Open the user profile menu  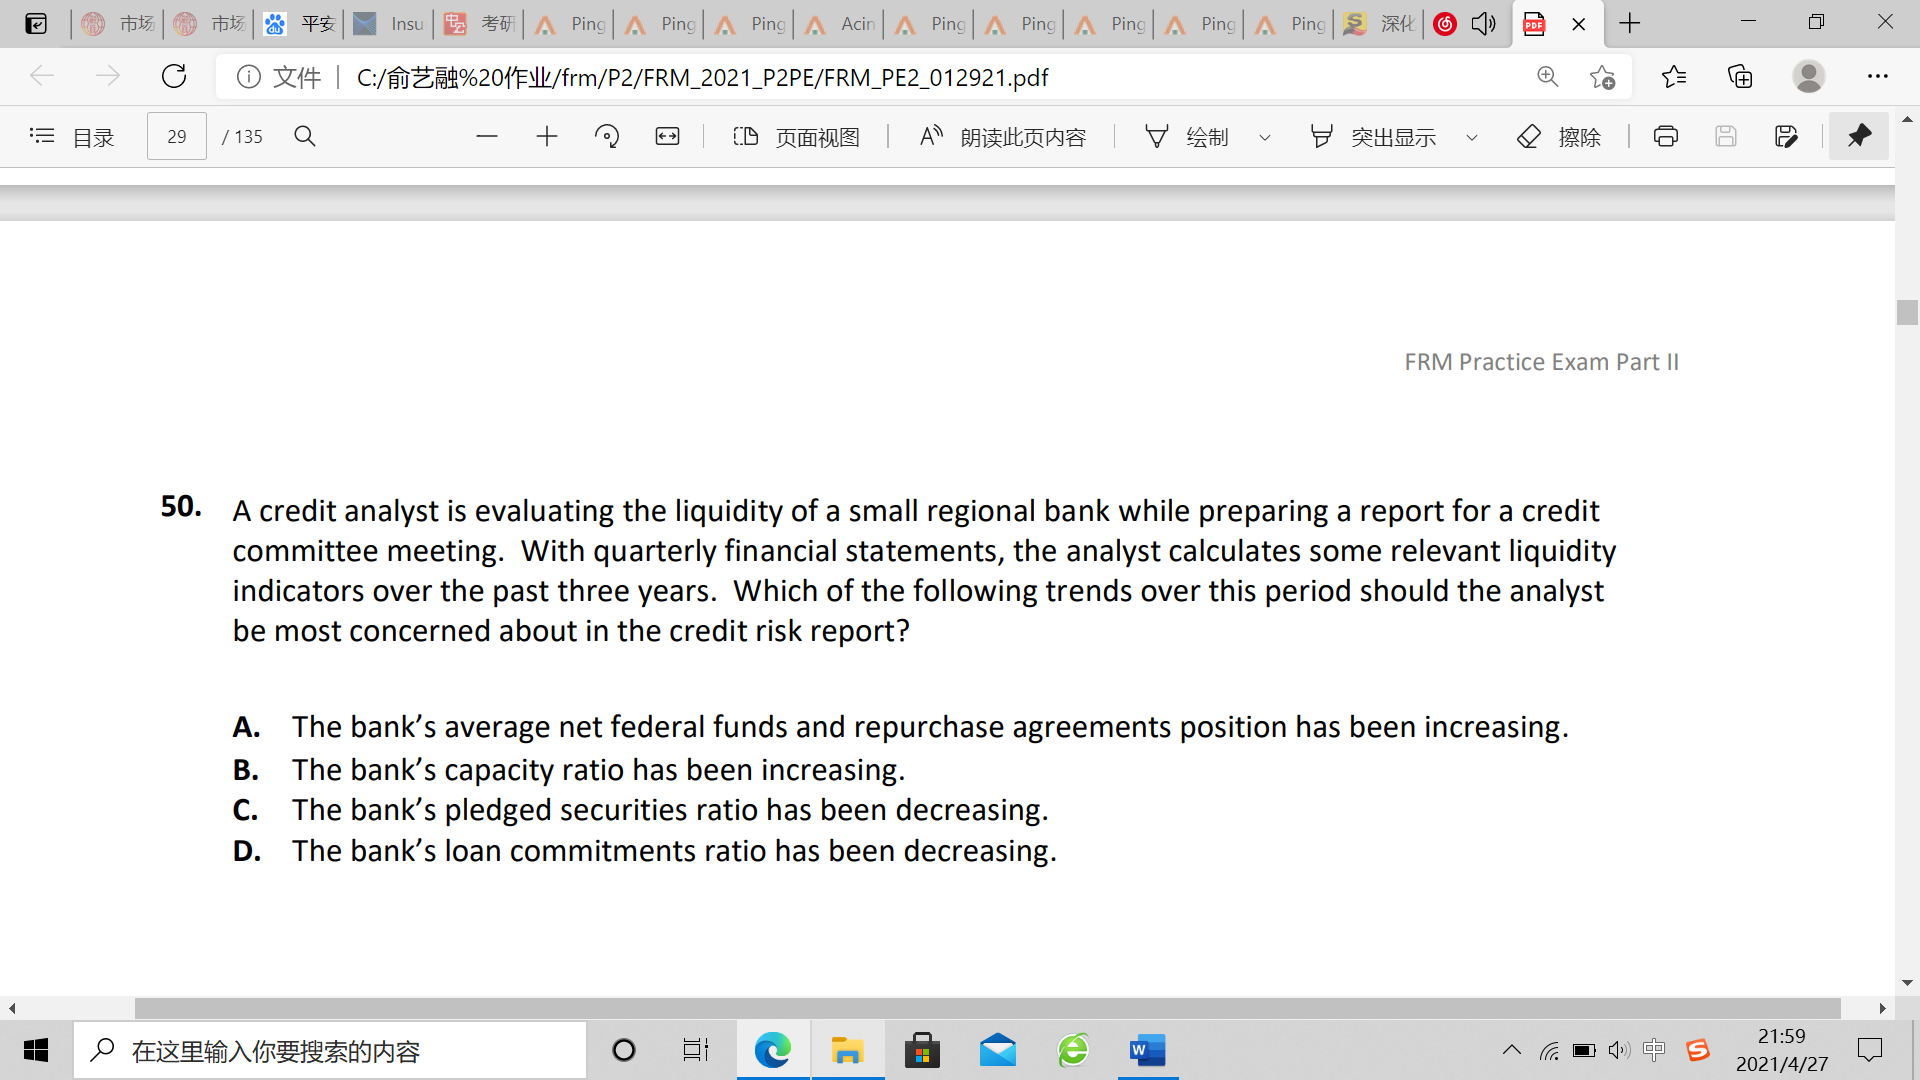tap(1808, 77)
